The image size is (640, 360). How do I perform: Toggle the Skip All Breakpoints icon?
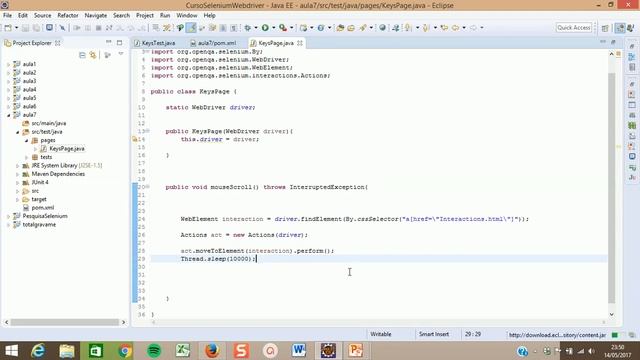[62, 28]
